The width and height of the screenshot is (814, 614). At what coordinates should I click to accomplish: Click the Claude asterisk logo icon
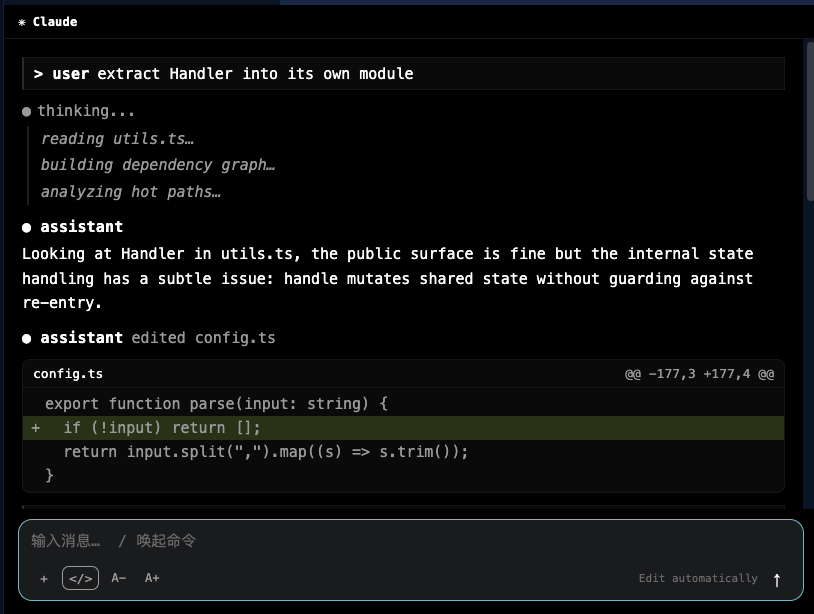click(22, 22)
